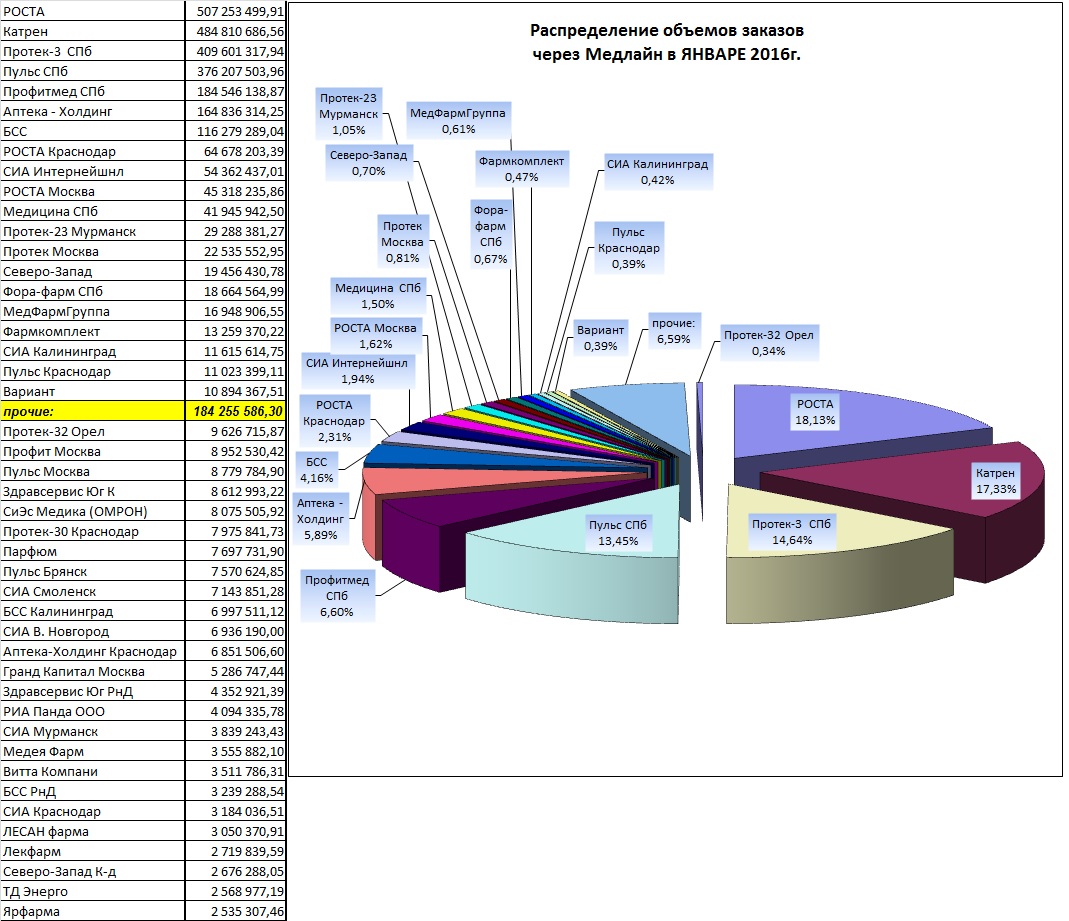Viewport: 1069px width, 921px height.
Task: Select the прочие: 6,59% label
Action: coord(674,331)
